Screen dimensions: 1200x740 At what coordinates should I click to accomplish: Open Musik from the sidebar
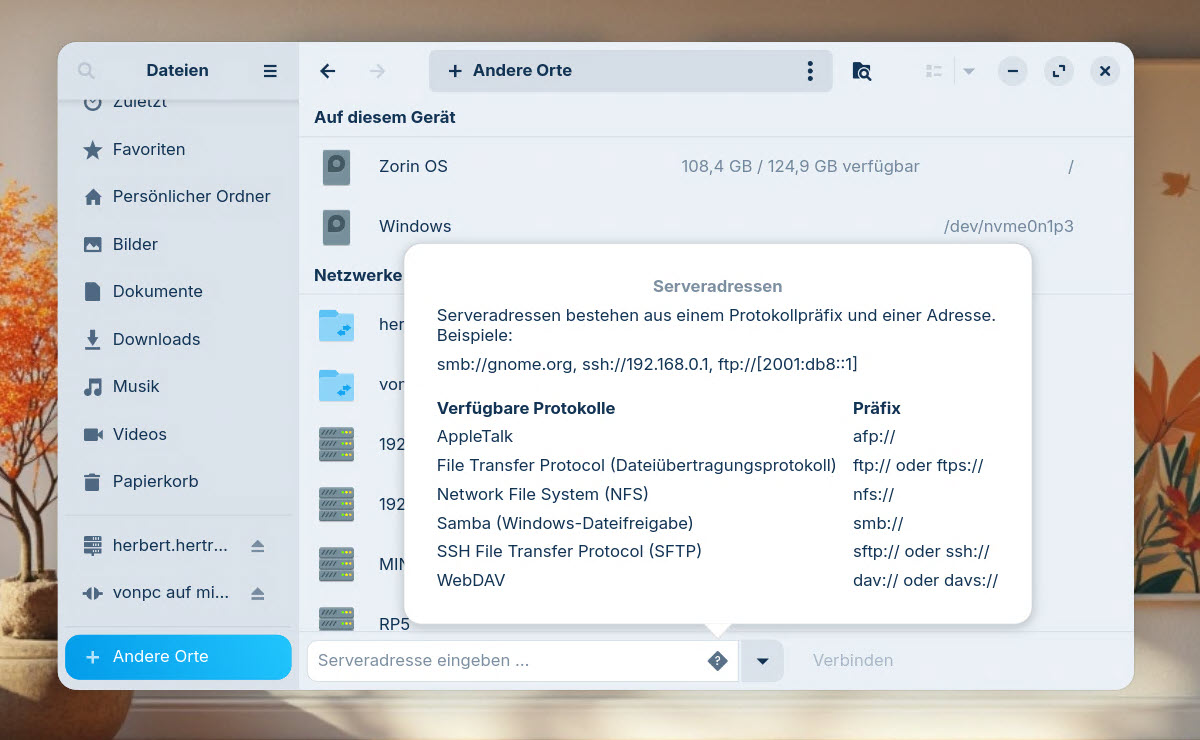[136, 386]
